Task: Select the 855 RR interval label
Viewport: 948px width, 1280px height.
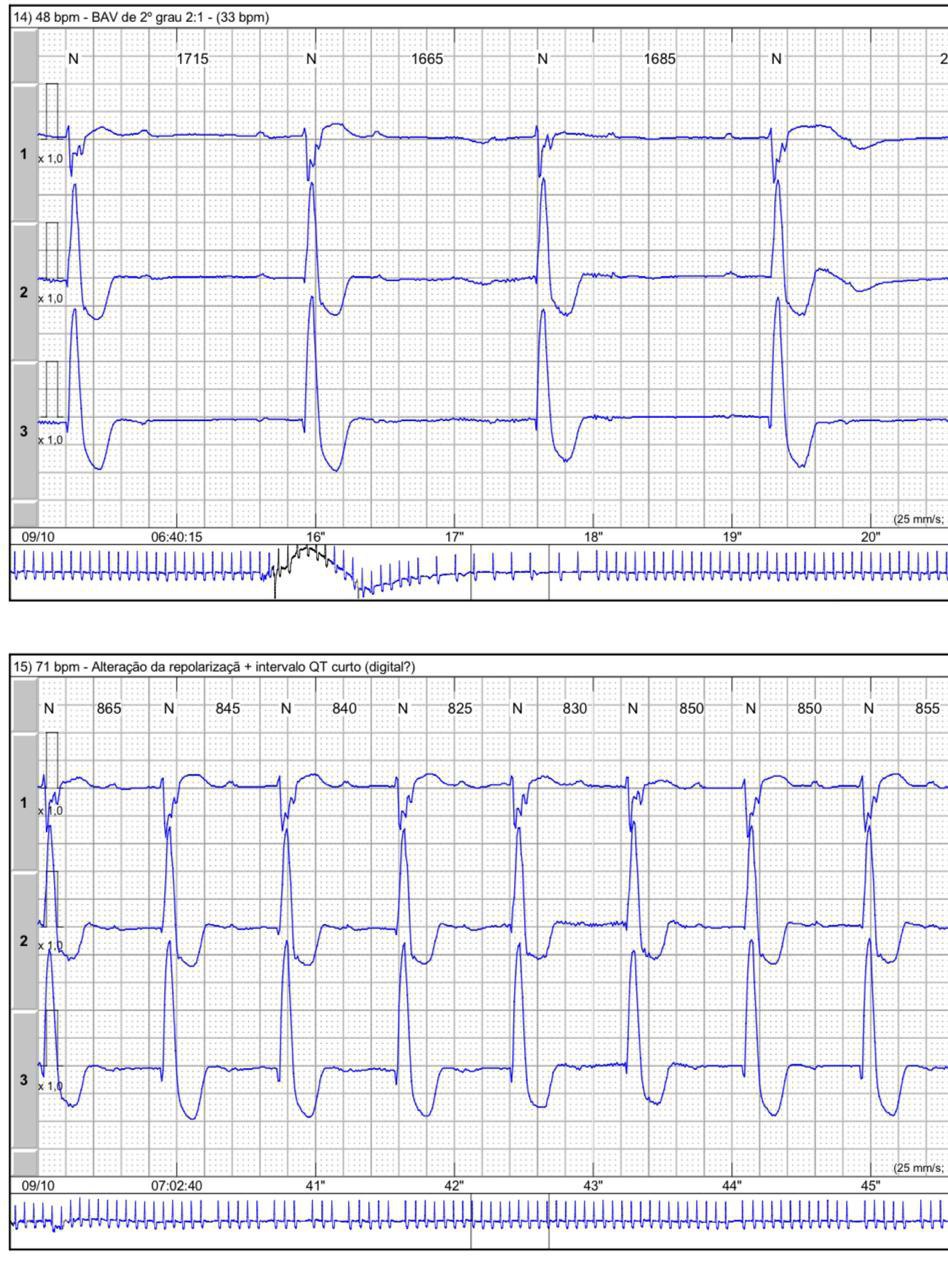Action: tap(927, 709)
